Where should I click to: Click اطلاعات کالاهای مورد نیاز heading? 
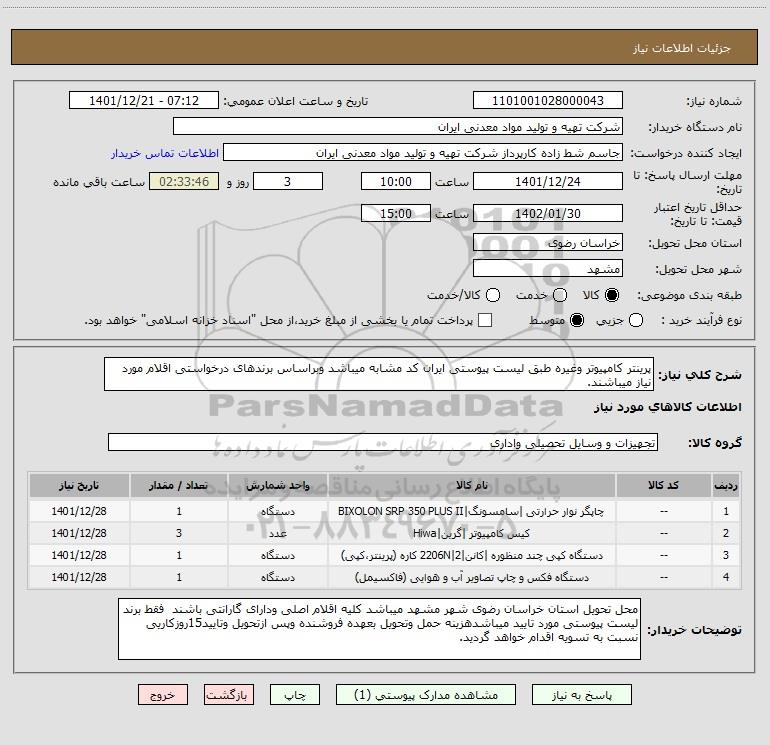668,407
